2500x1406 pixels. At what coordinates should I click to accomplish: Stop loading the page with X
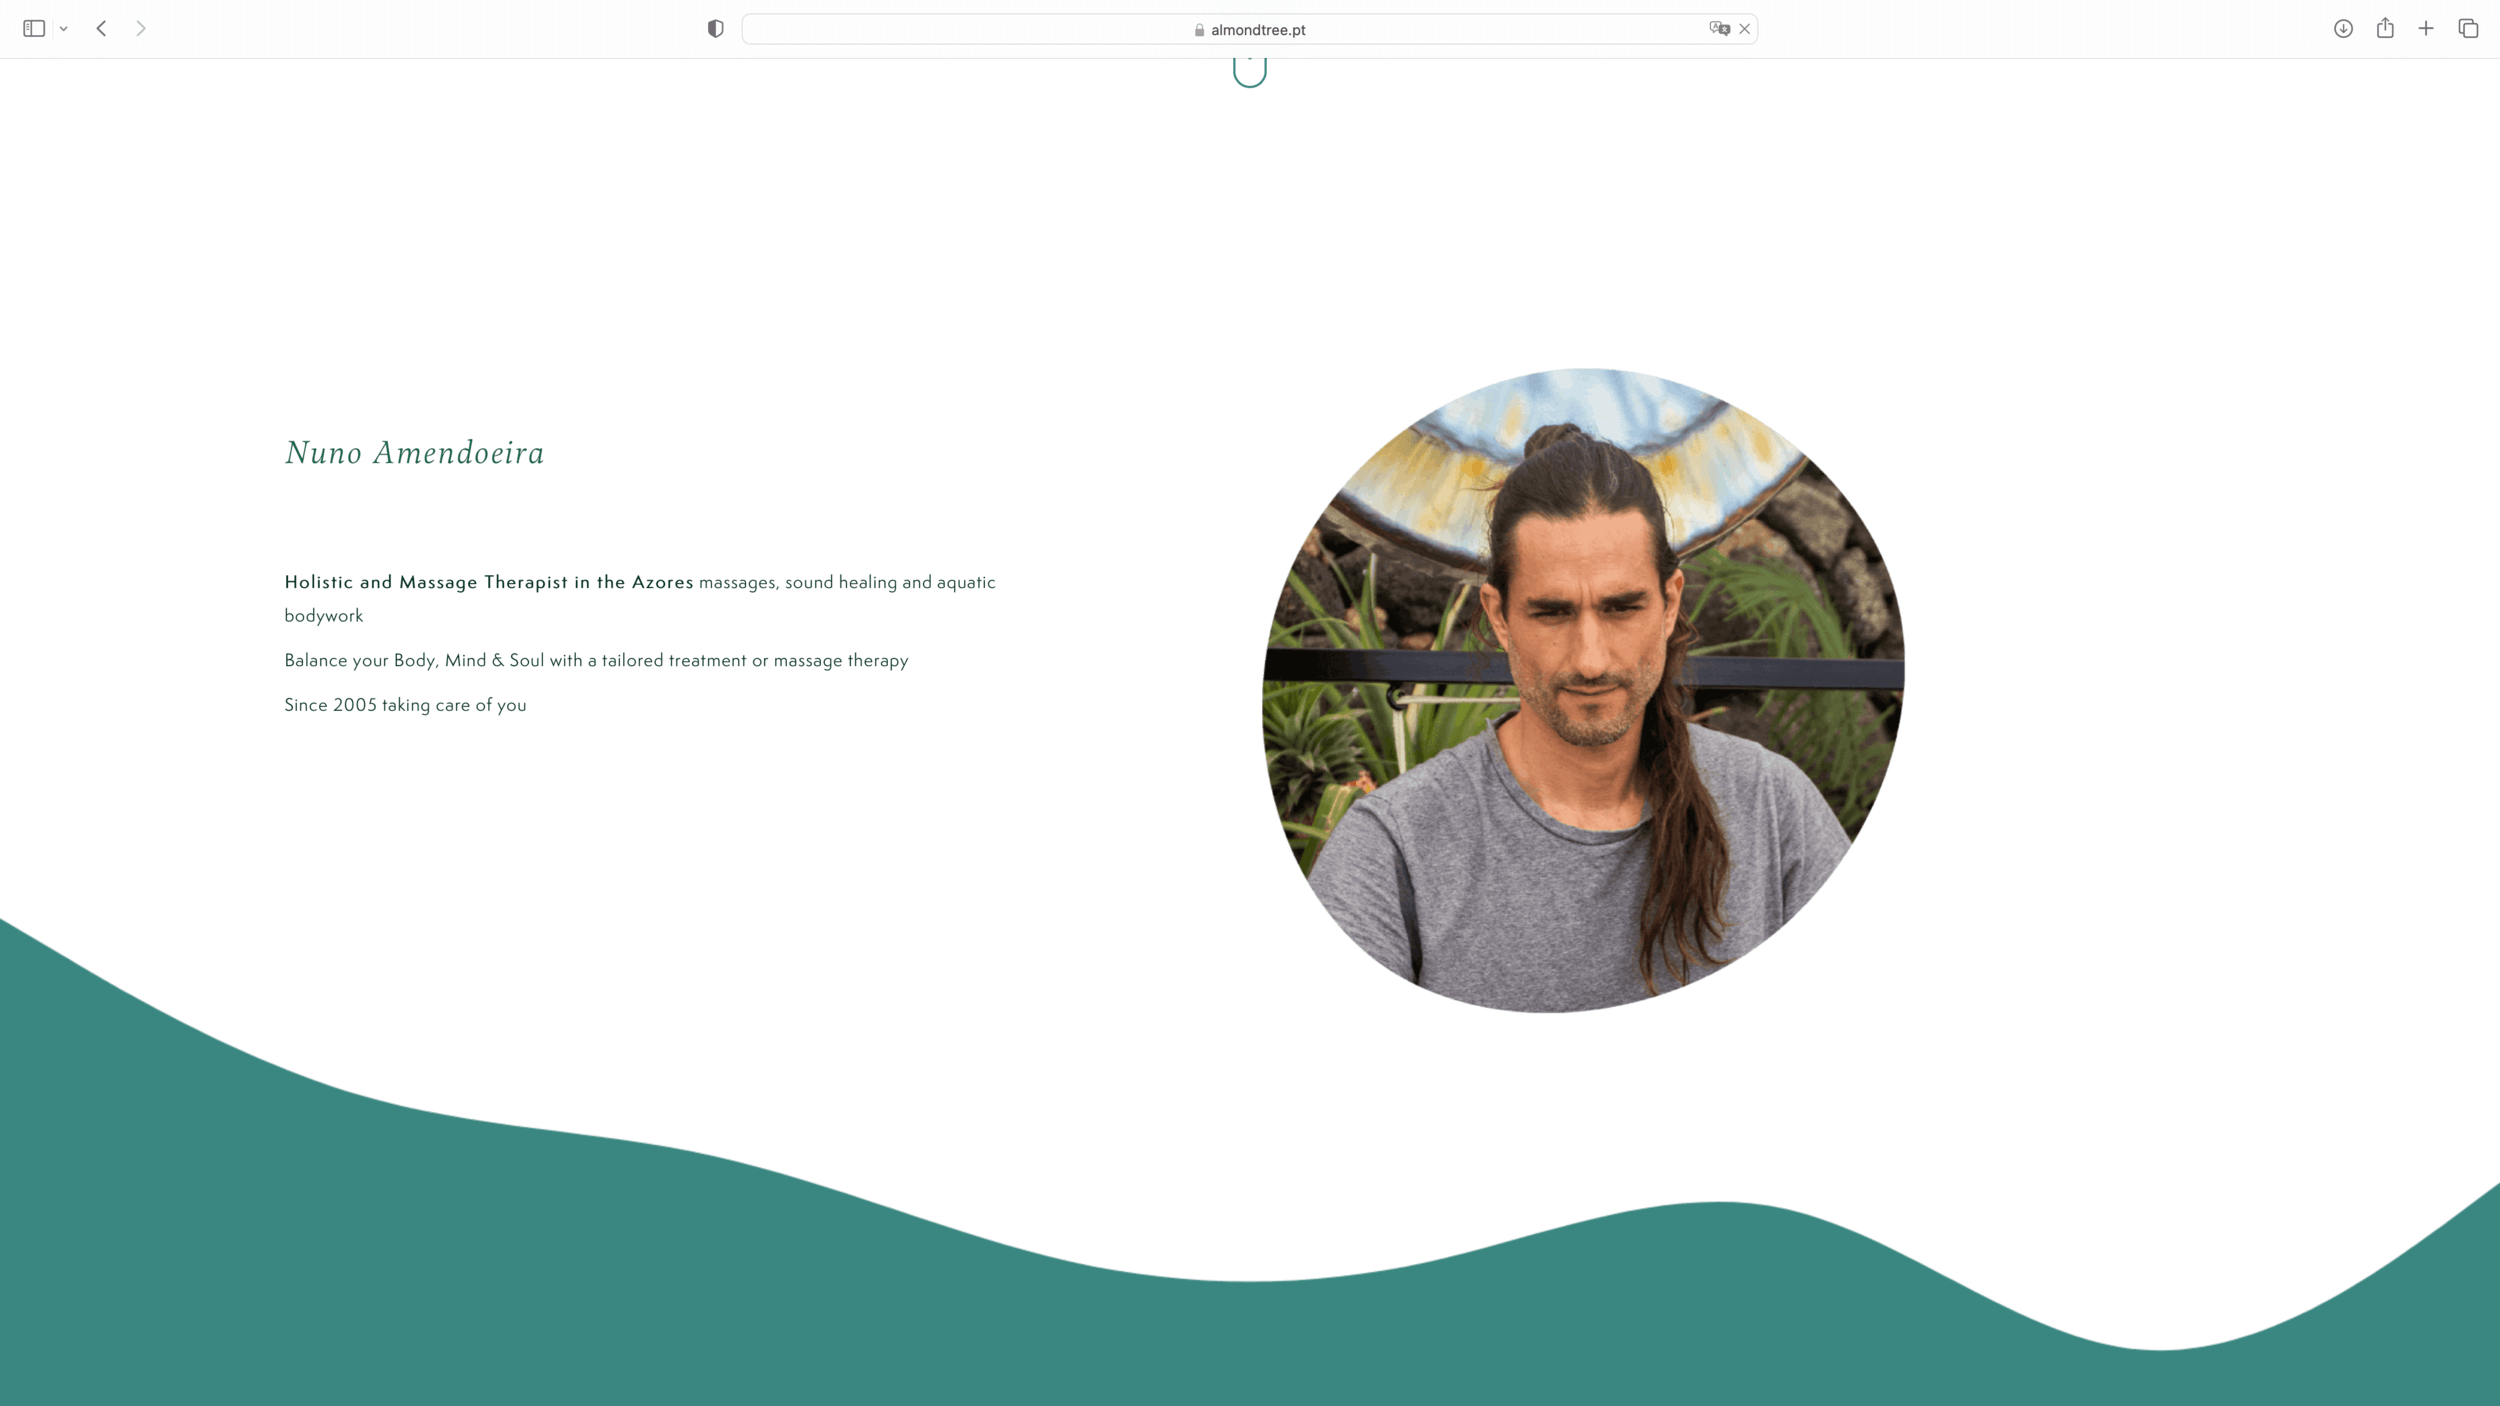(x=1745, y=29)
